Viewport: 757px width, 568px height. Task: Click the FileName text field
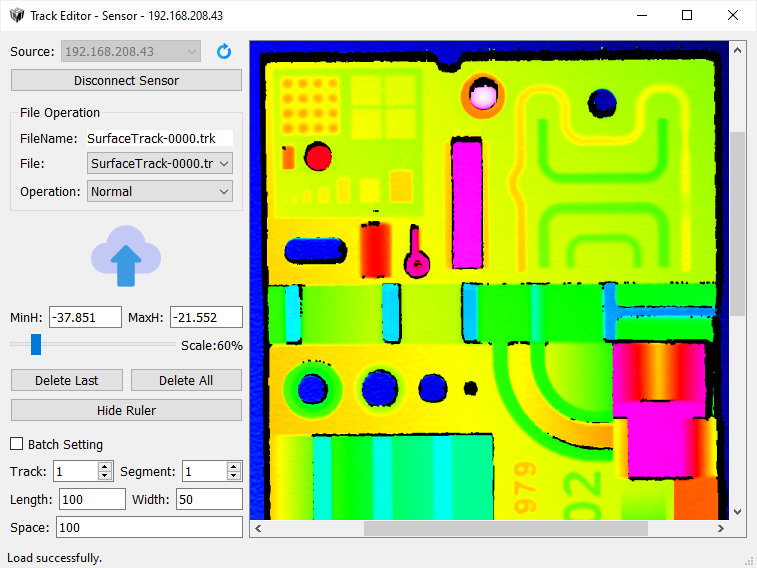(158, 138)
